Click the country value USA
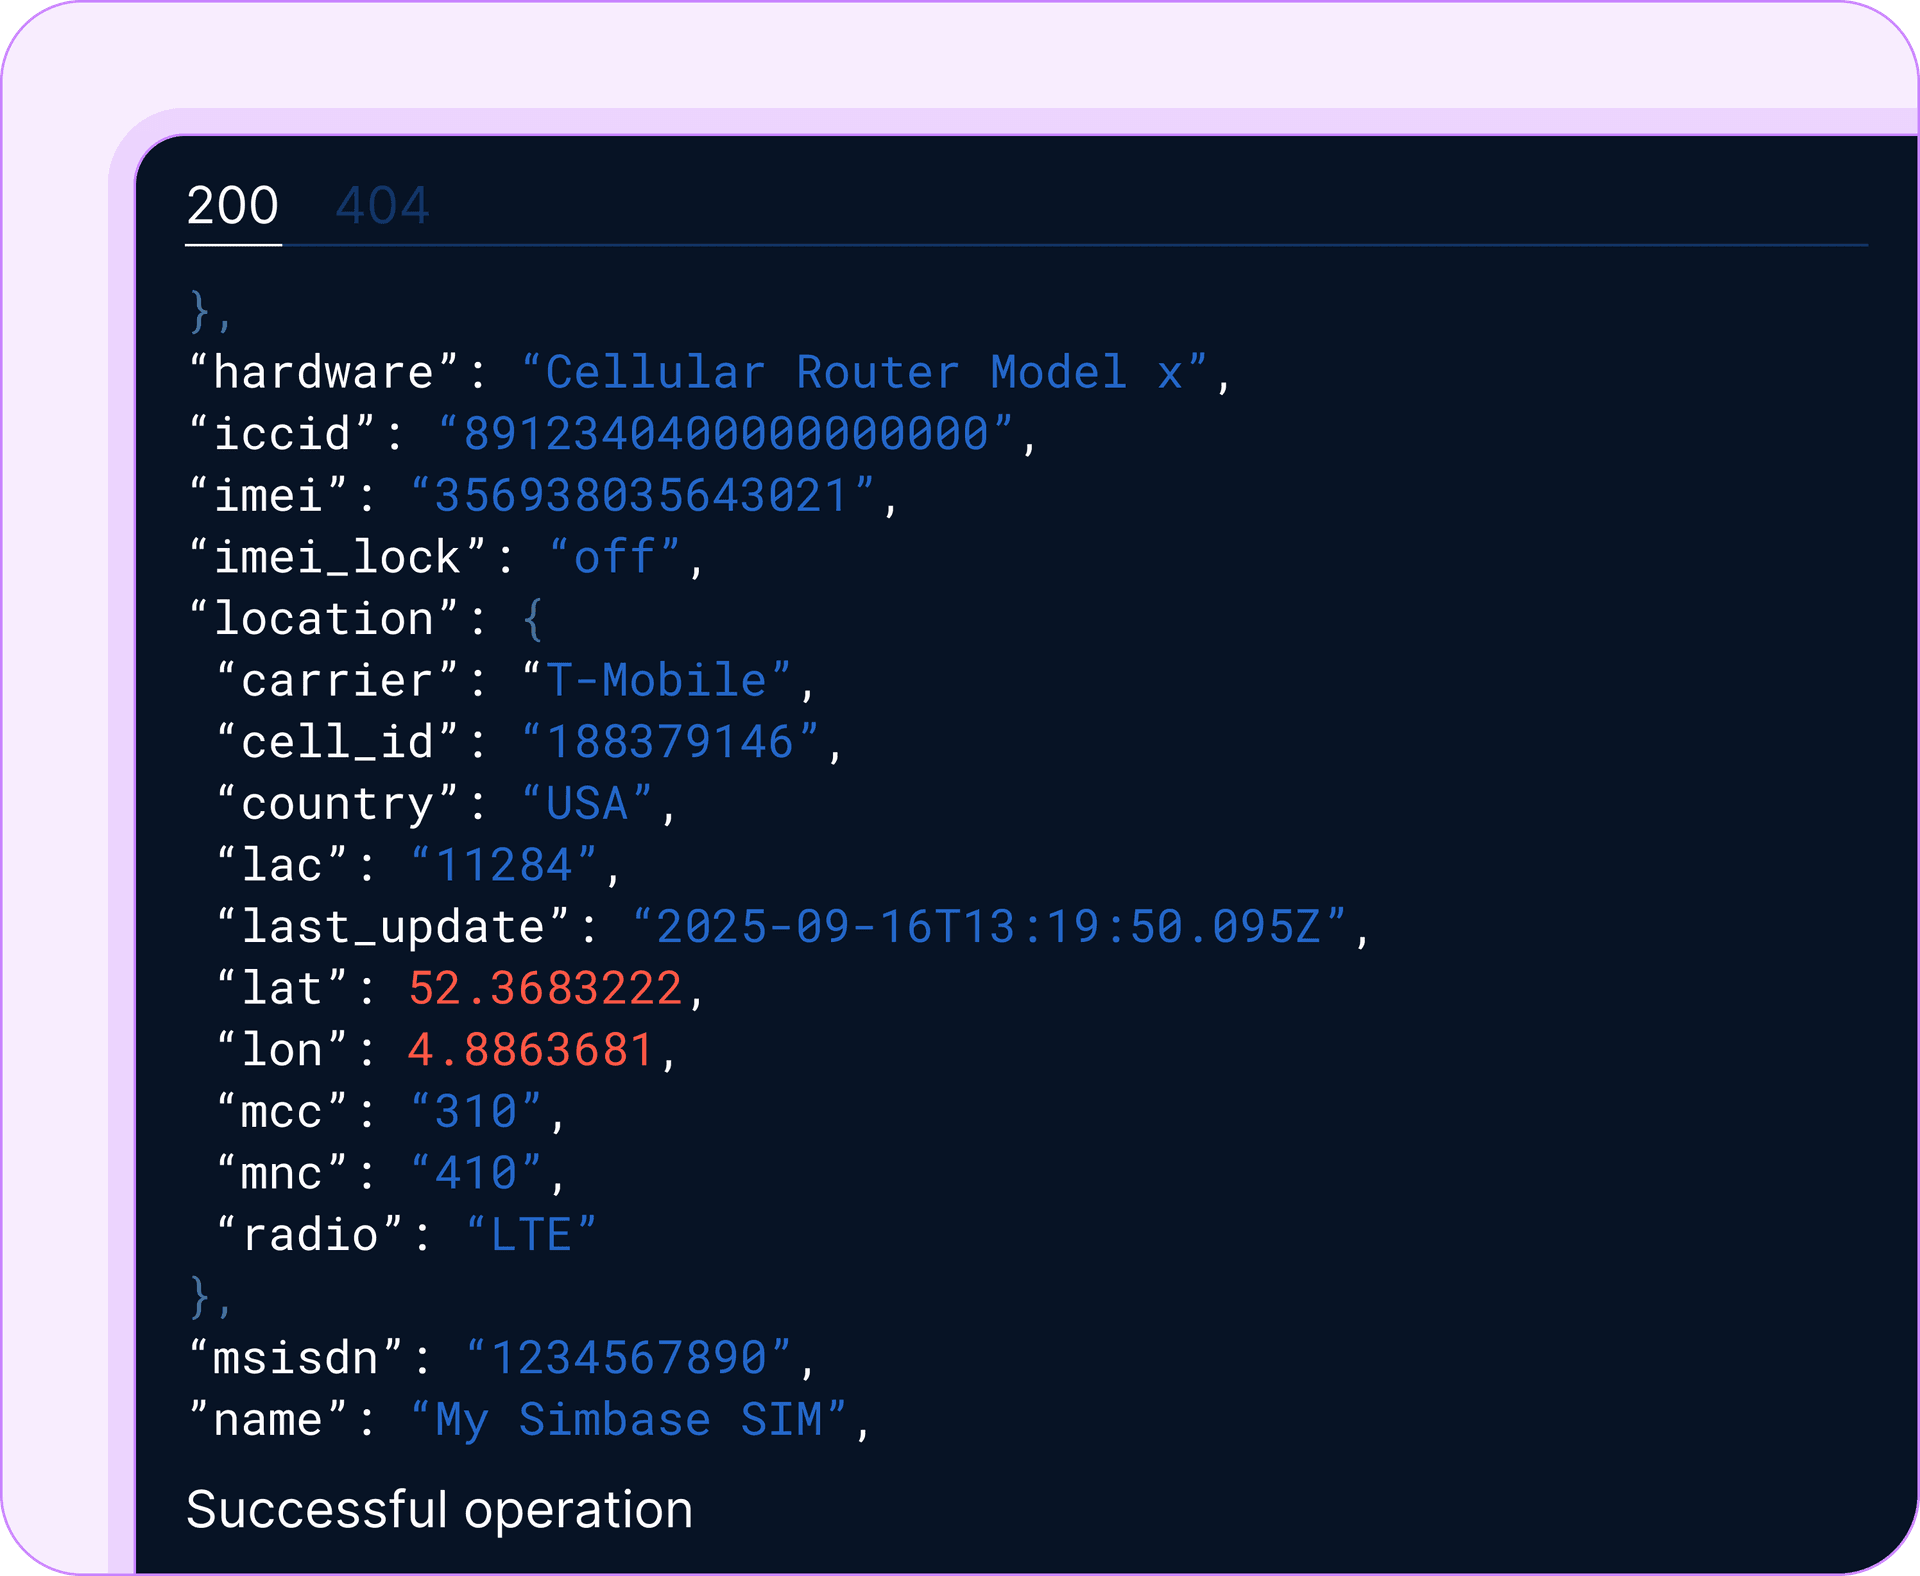The width and height of the screenshot is (1920, 1576). [x=585, y=803]
